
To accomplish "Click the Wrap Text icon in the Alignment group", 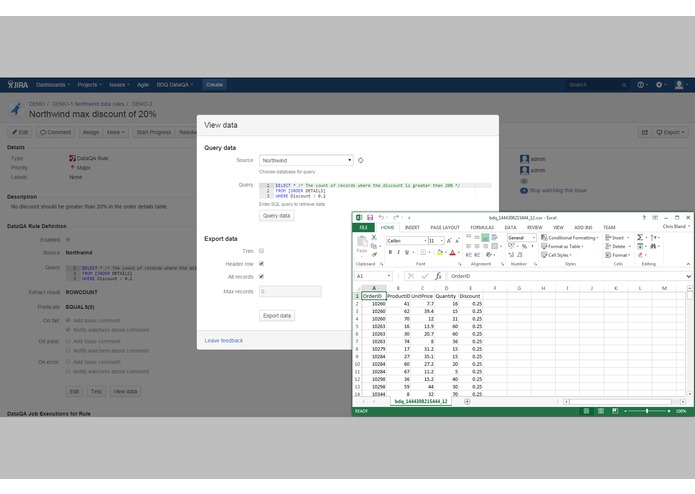I will pos(495,237).
